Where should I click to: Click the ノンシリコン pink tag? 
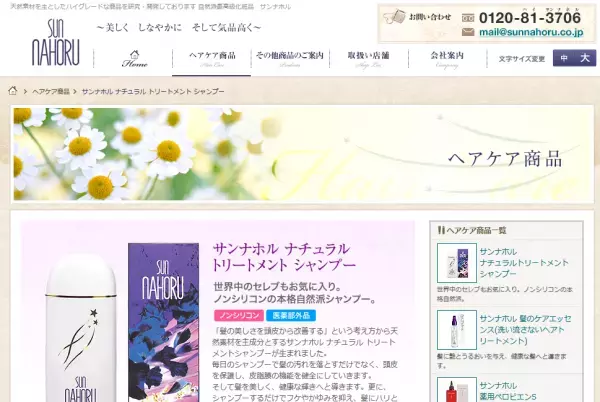point(239,316)
